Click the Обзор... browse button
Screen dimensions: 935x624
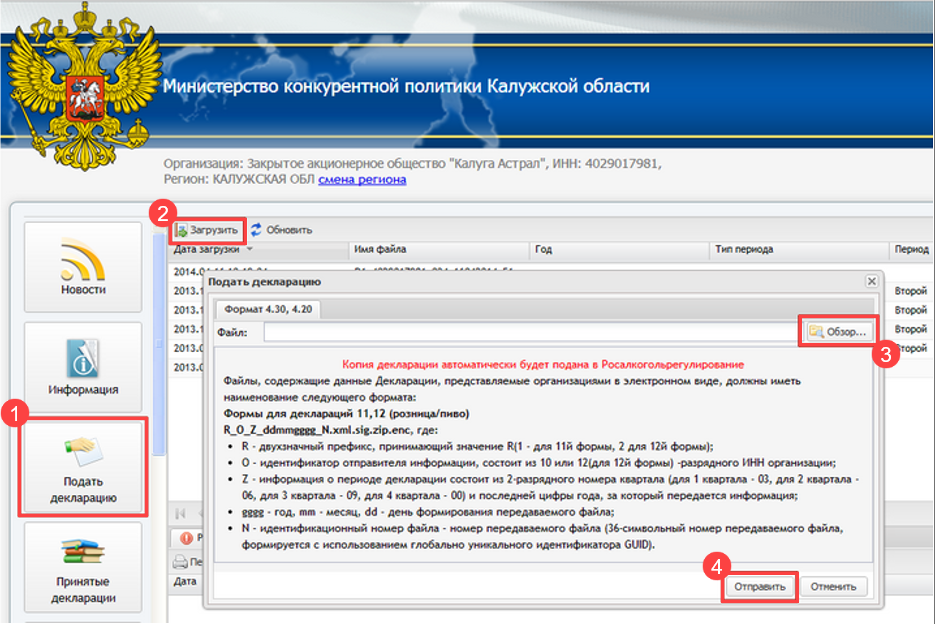point(840,332)
